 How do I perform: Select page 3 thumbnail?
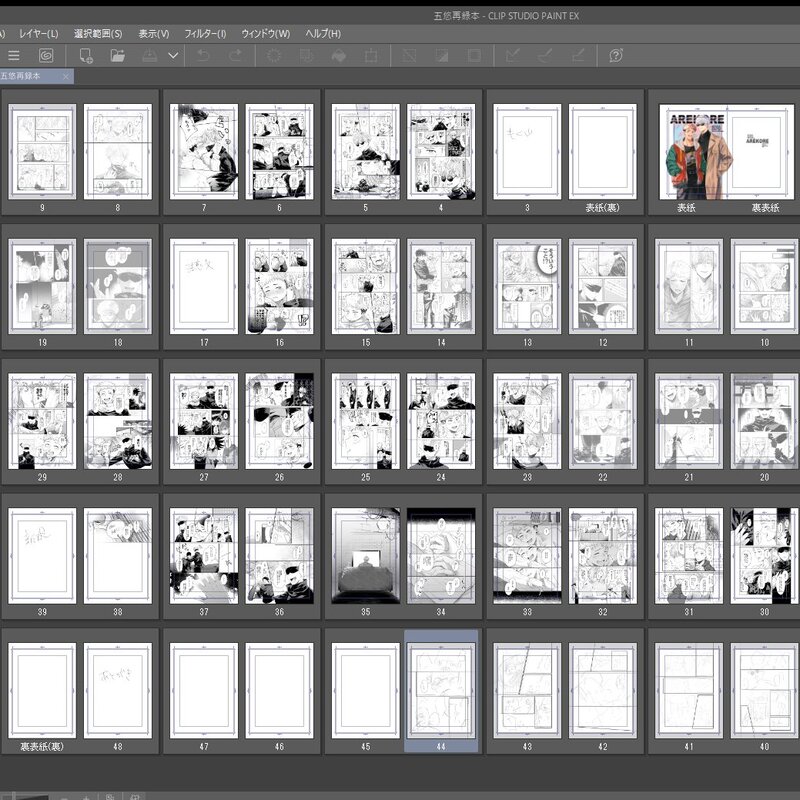527,152
